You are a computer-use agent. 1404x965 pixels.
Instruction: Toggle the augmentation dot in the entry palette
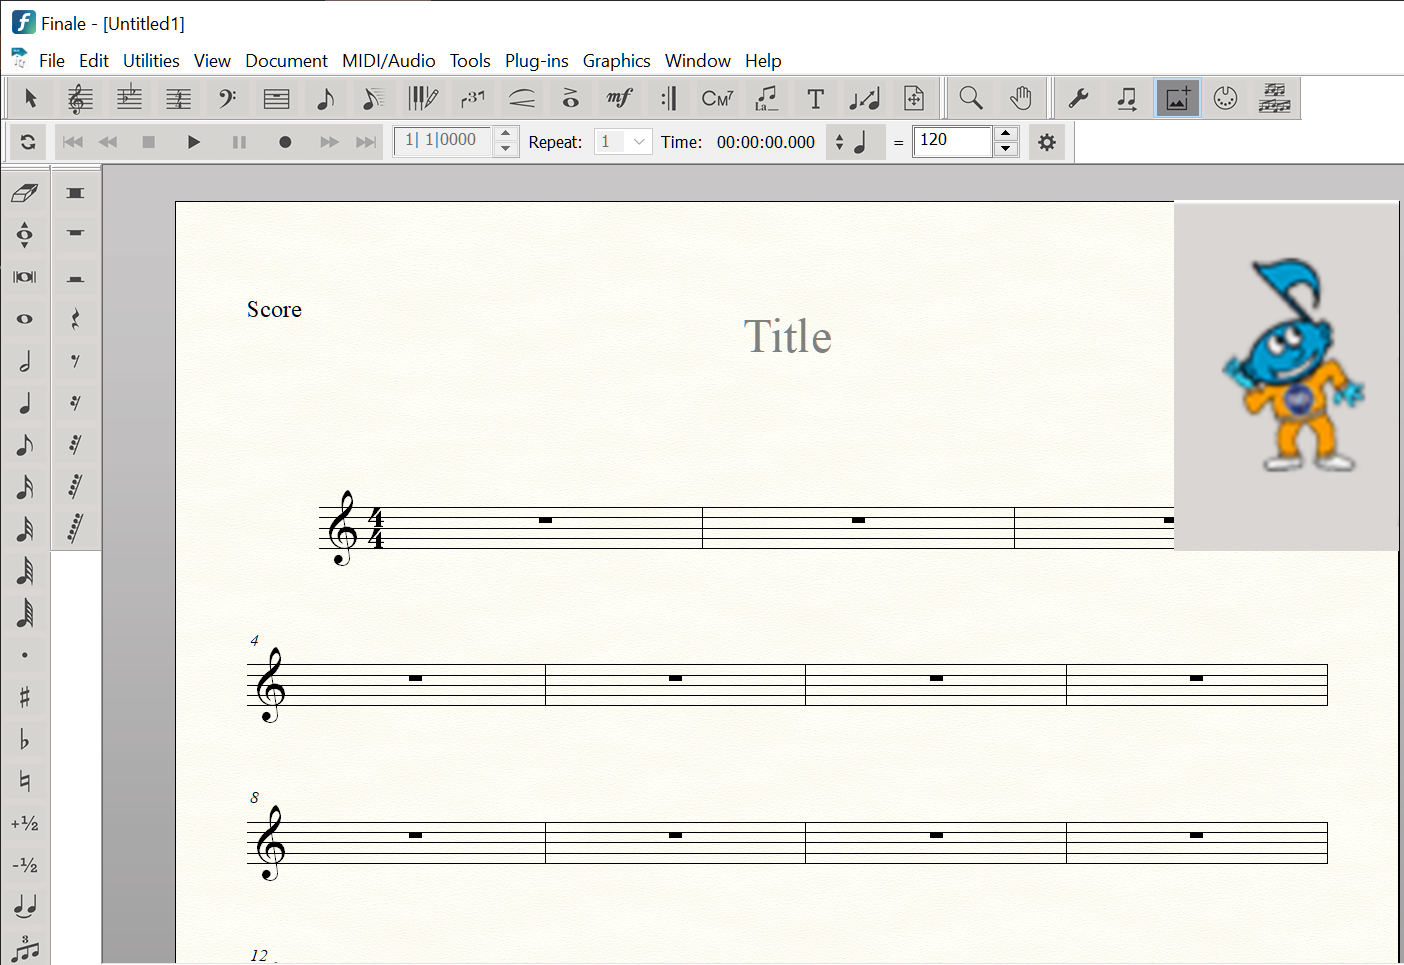click(x=25, y=655)
